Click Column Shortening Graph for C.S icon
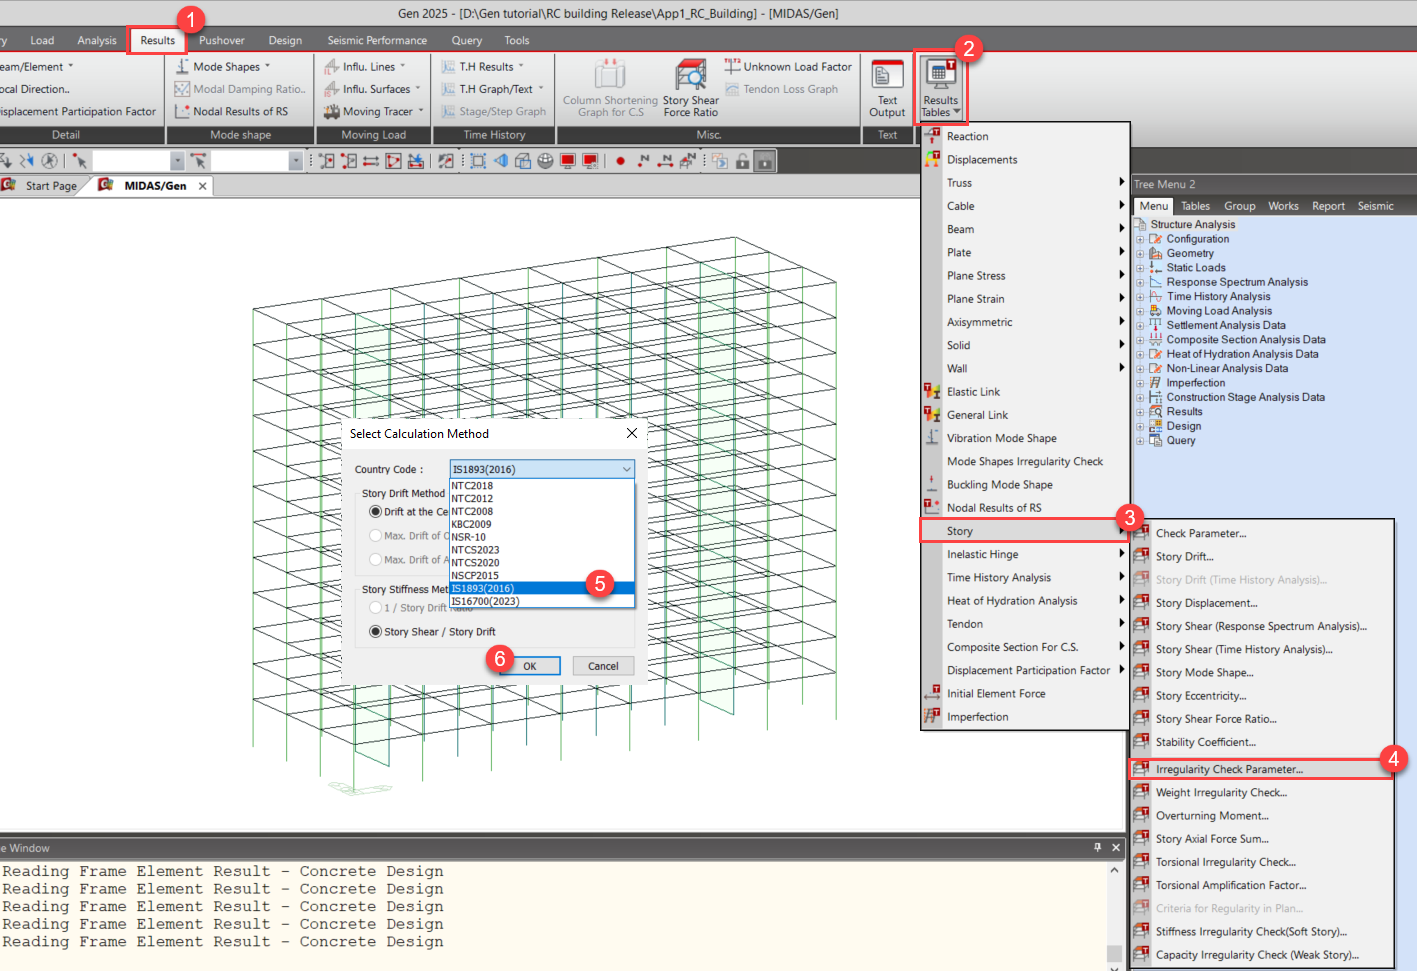 (x=610, y=75)
